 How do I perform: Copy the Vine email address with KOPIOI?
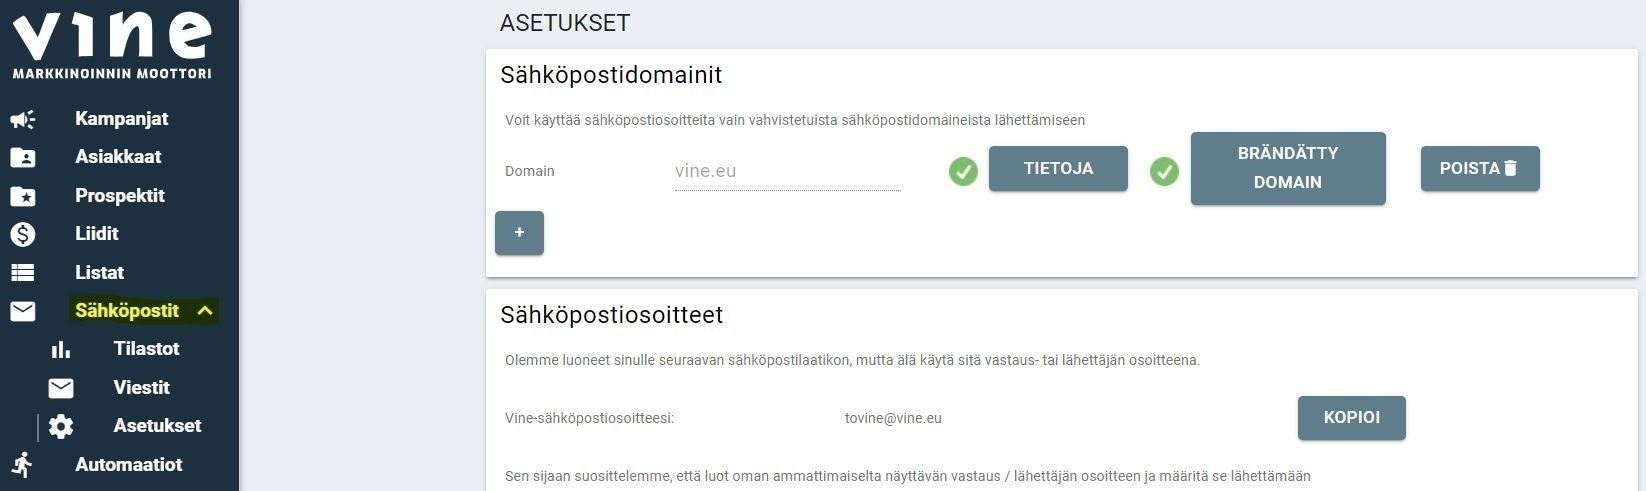pyautogui.click(x=1351, y=418)
